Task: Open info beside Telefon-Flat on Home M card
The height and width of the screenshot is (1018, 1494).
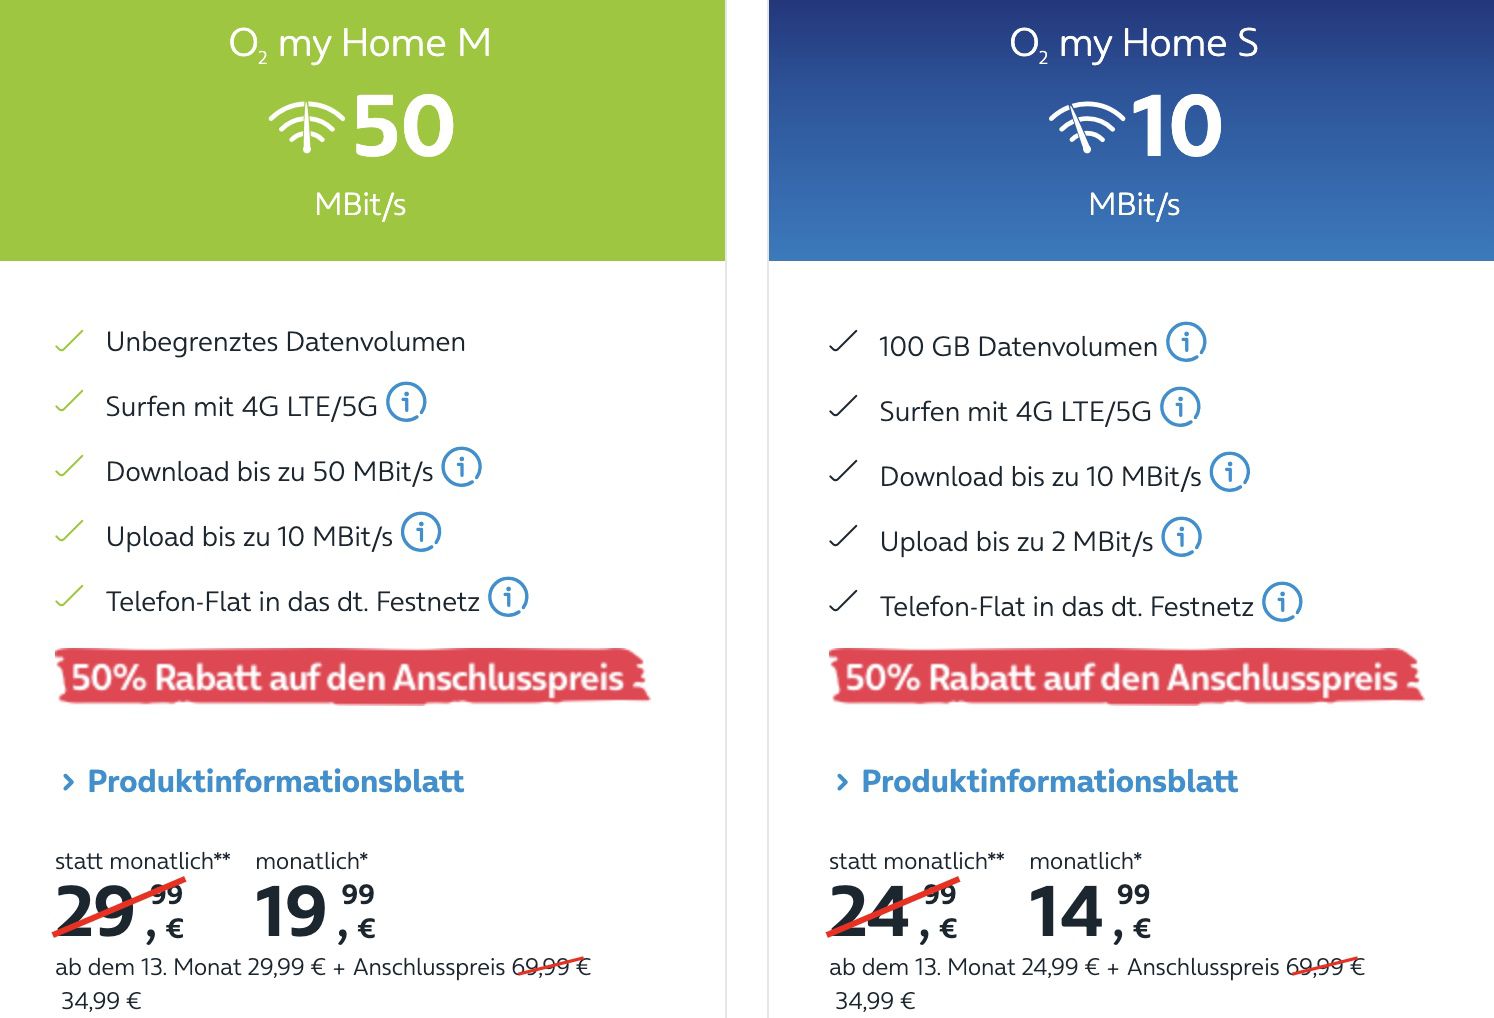Action: [x=508, y=597]
